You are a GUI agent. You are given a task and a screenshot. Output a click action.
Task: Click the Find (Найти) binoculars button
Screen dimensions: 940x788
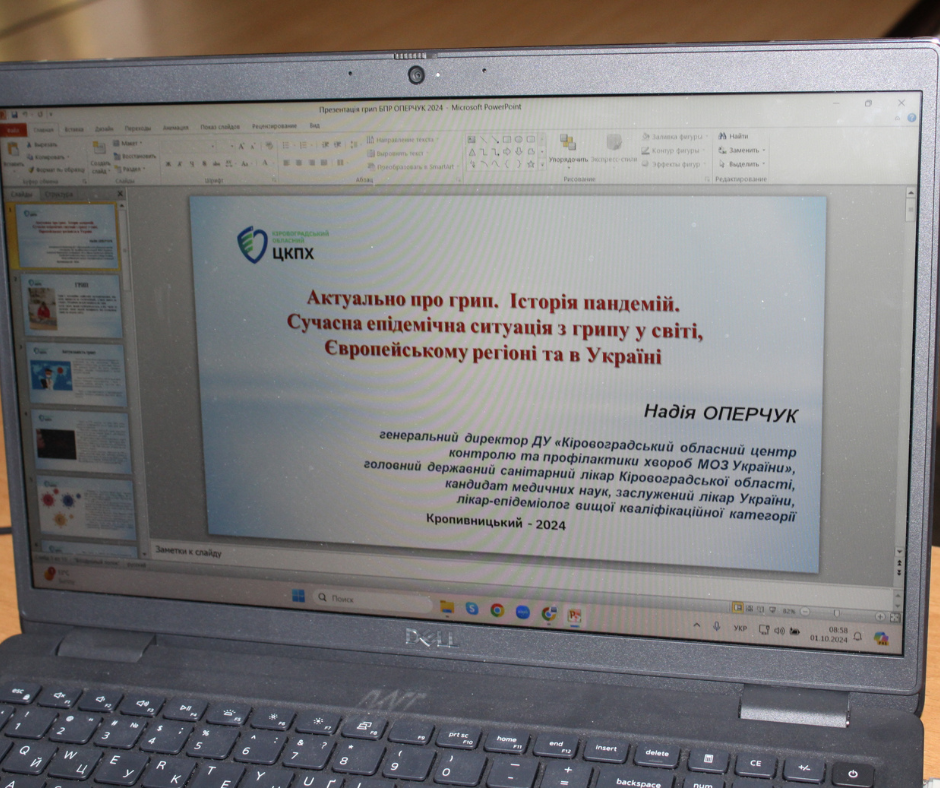[x=731, y=136]
